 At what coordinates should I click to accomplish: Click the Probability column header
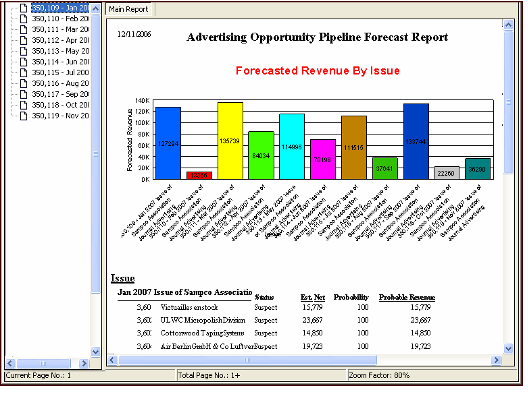[x=351, y=297]
